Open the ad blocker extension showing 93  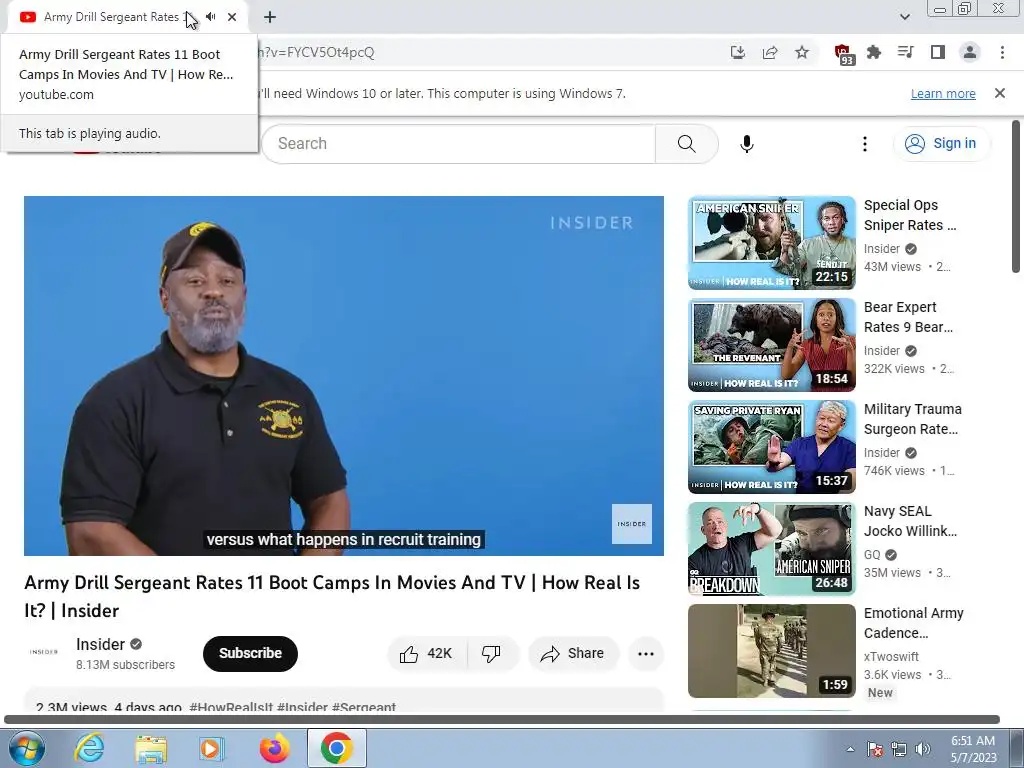click(x=843, y=54)
